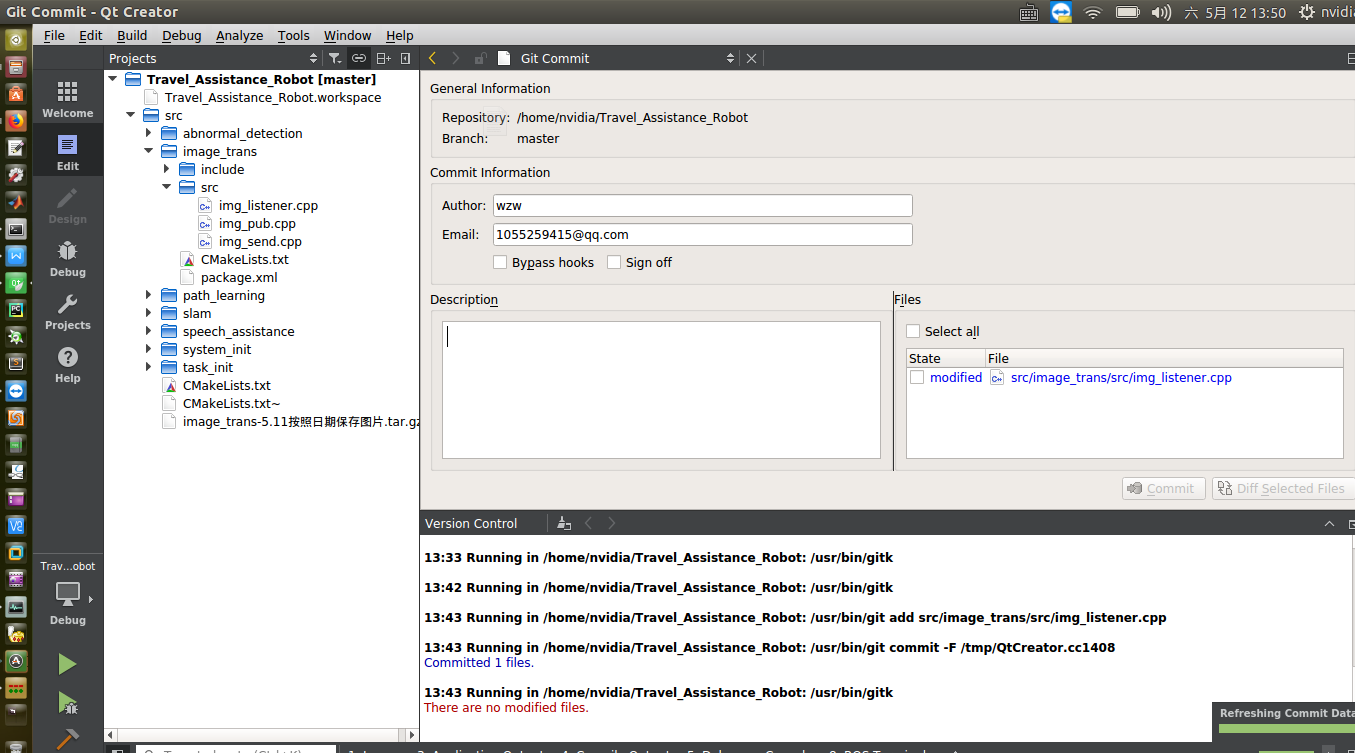The height and width of the screenshot is (753, 1355).
Task: Open the Analyze menu
Action: click(239, 35)
